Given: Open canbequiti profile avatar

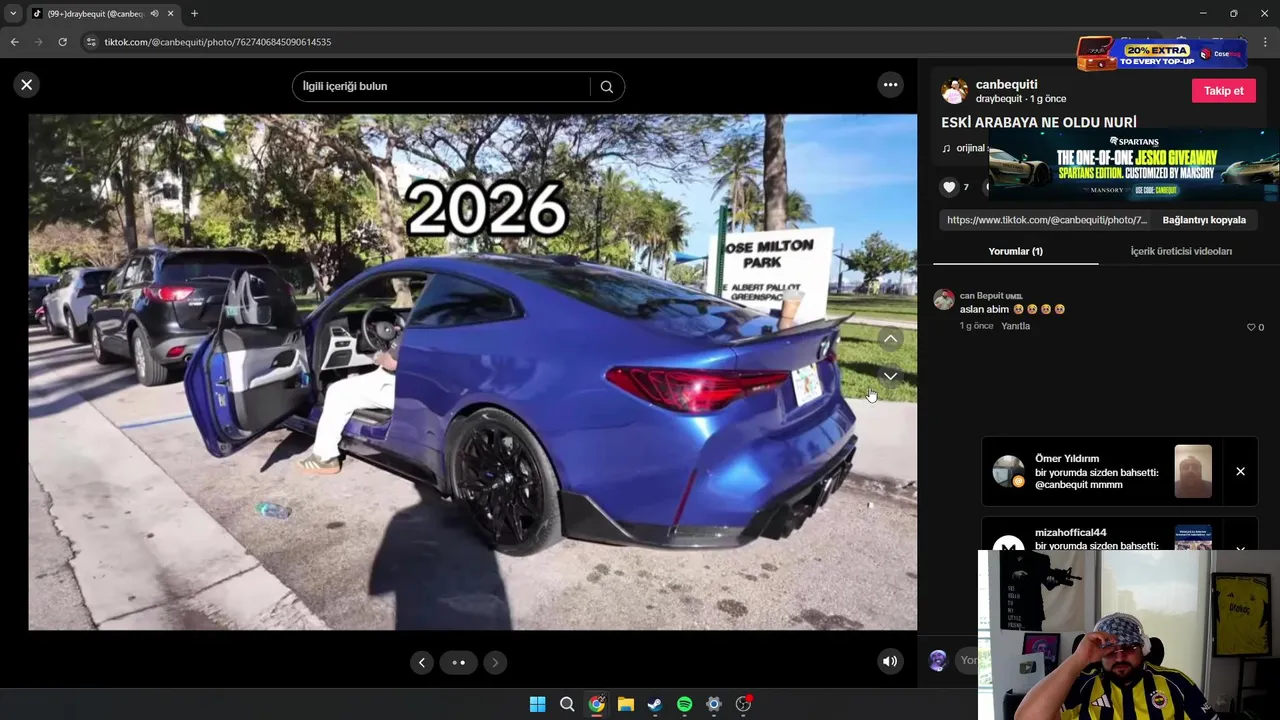Looking at the screenshot, I should pos(954,91).
